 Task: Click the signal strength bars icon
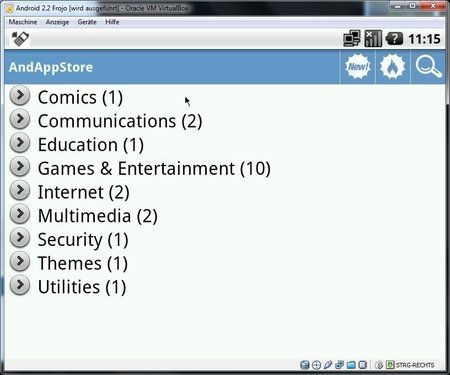pos(373,38)
